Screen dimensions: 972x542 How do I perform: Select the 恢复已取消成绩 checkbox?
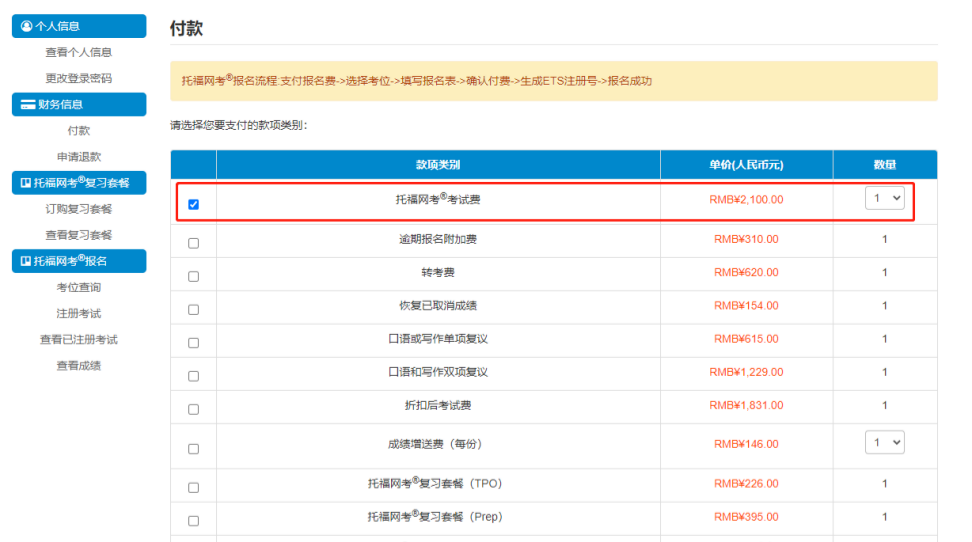click(x=193, y=309)
